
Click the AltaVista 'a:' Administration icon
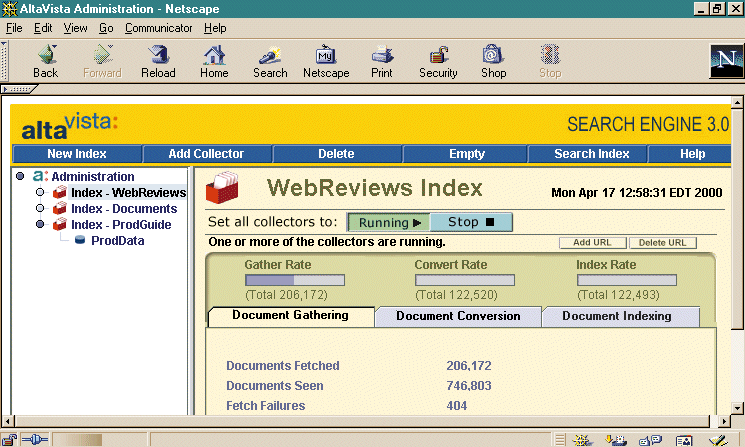[40, 176]
